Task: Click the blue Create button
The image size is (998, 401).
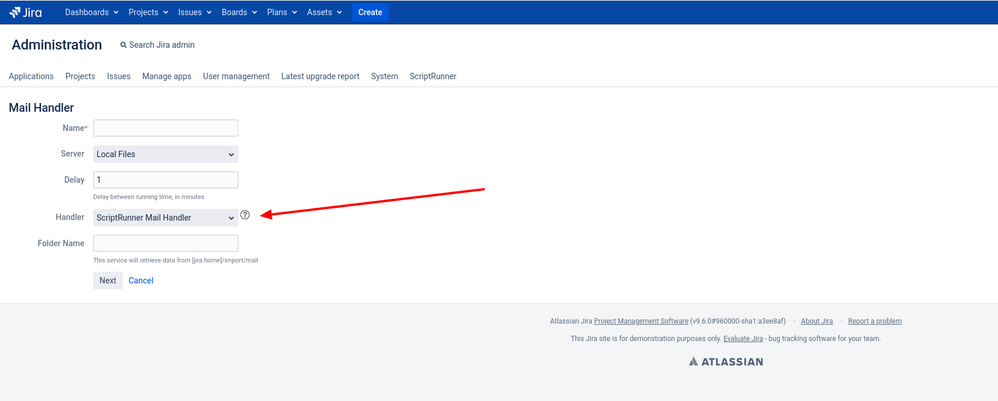Action: coord(370,12)
